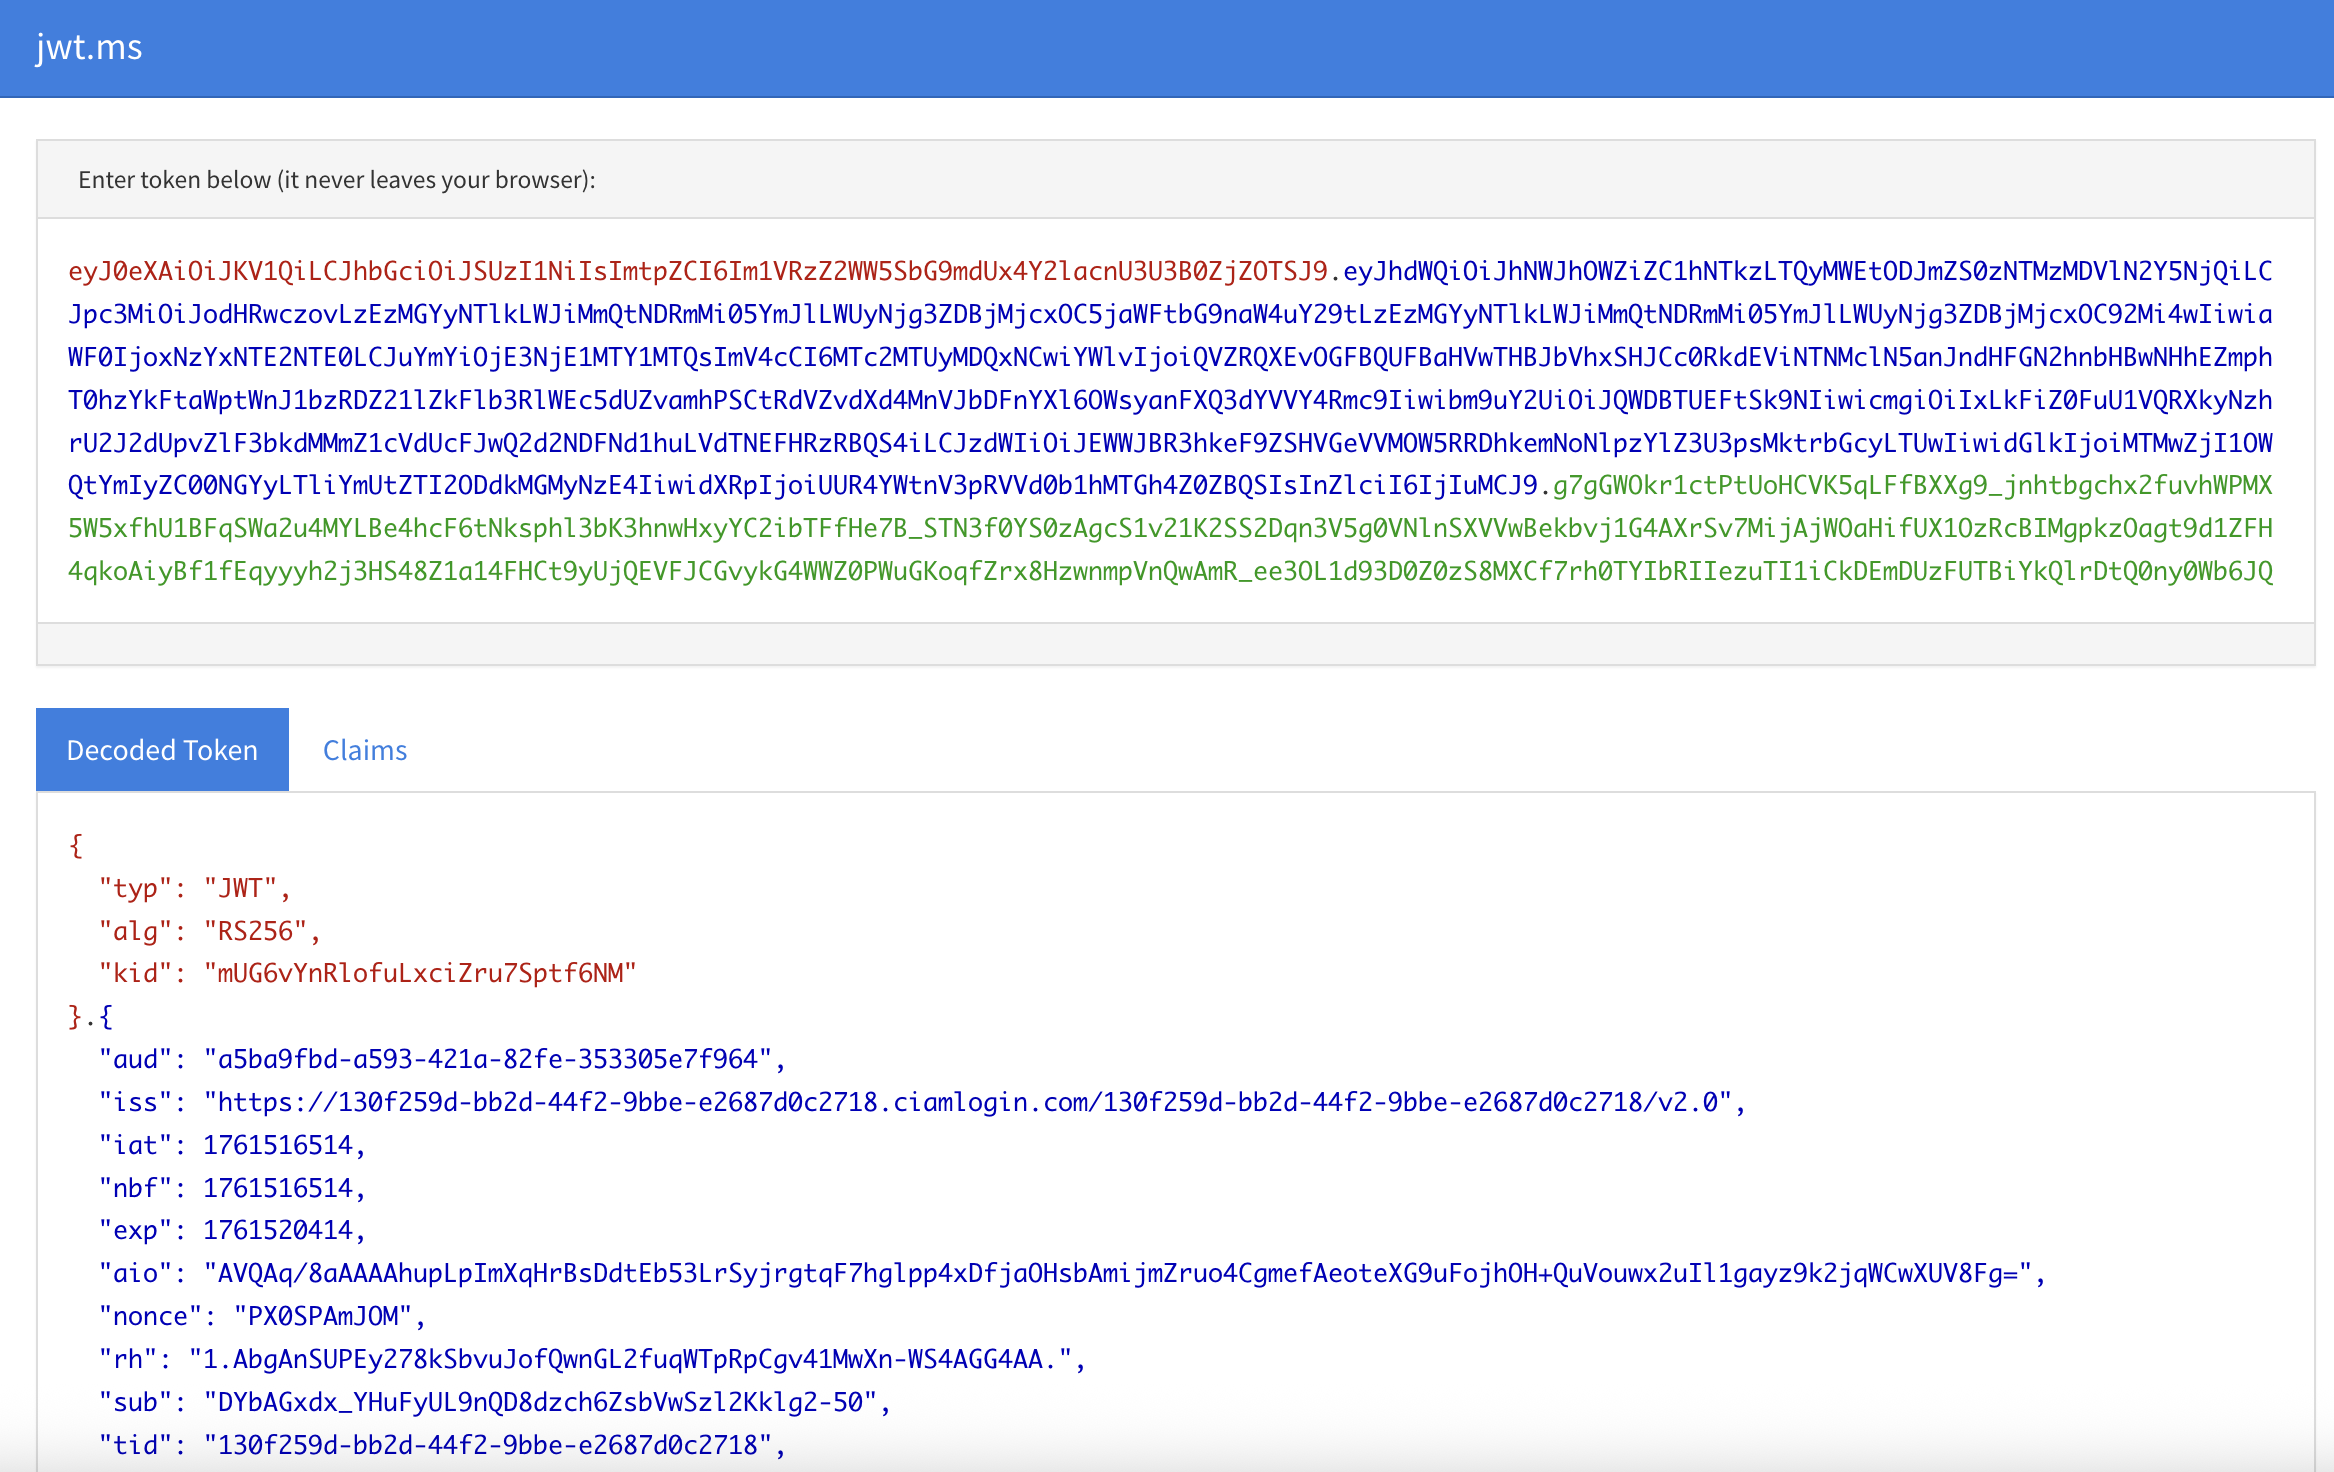Viewport: 2334px width, 1472px height.
Task: Select the Decoded Token tab
Action: (162, 750)
